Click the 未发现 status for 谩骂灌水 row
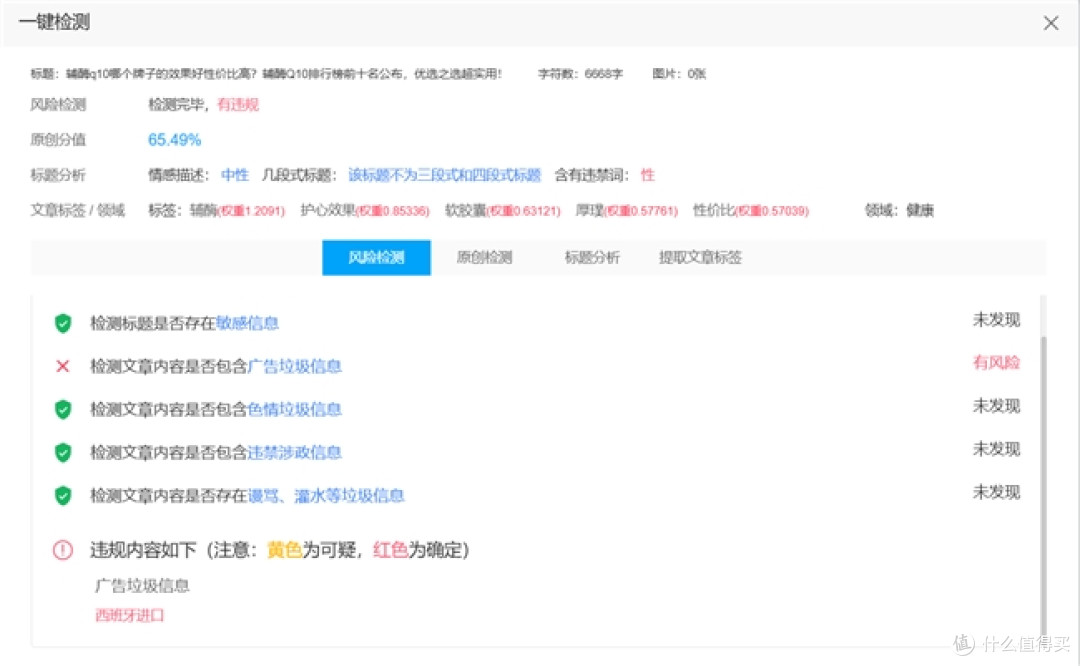 [x=996, y=492]
